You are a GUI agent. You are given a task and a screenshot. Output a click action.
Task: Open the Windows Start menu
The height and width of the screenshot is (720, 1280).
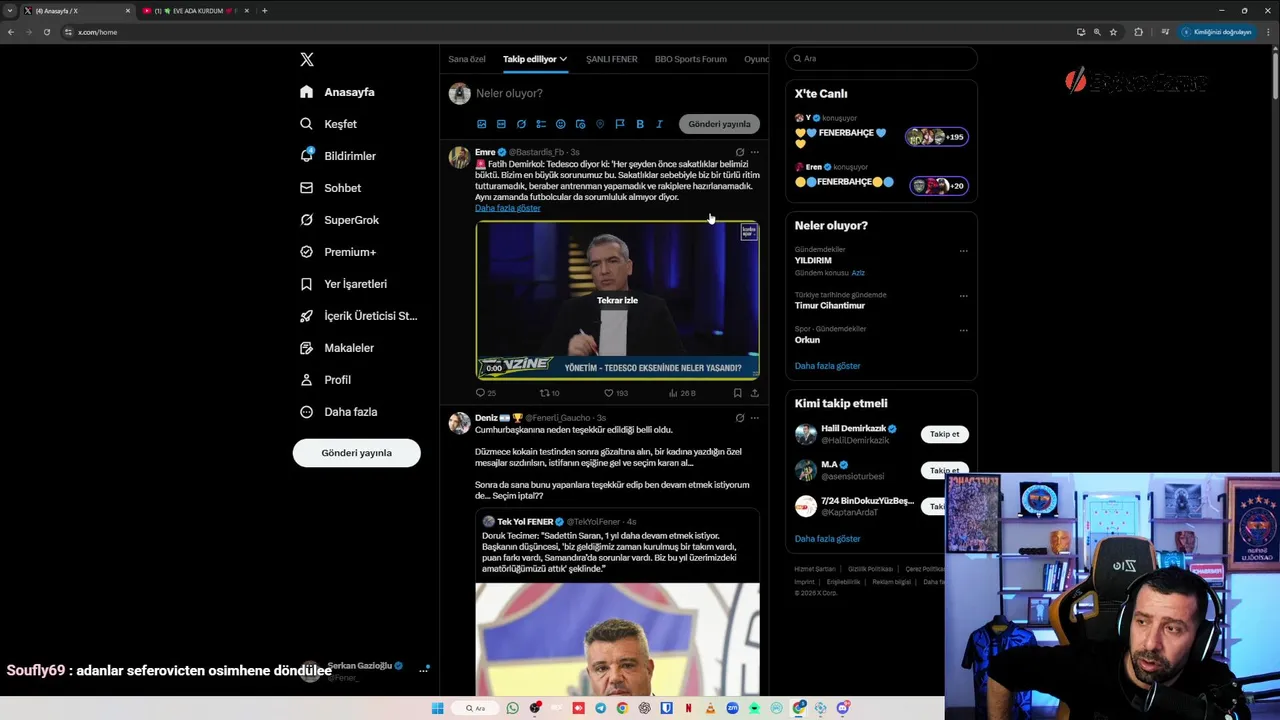[437, 708]
